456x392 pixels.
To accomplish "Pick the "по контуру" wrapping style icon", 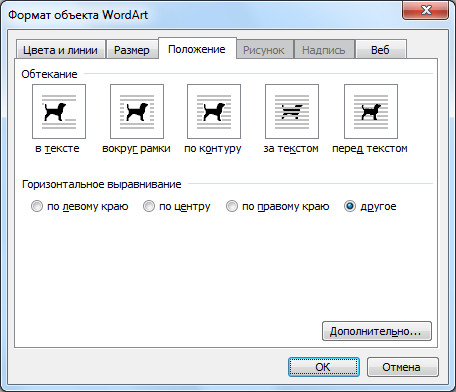I will tap(214, 111).
